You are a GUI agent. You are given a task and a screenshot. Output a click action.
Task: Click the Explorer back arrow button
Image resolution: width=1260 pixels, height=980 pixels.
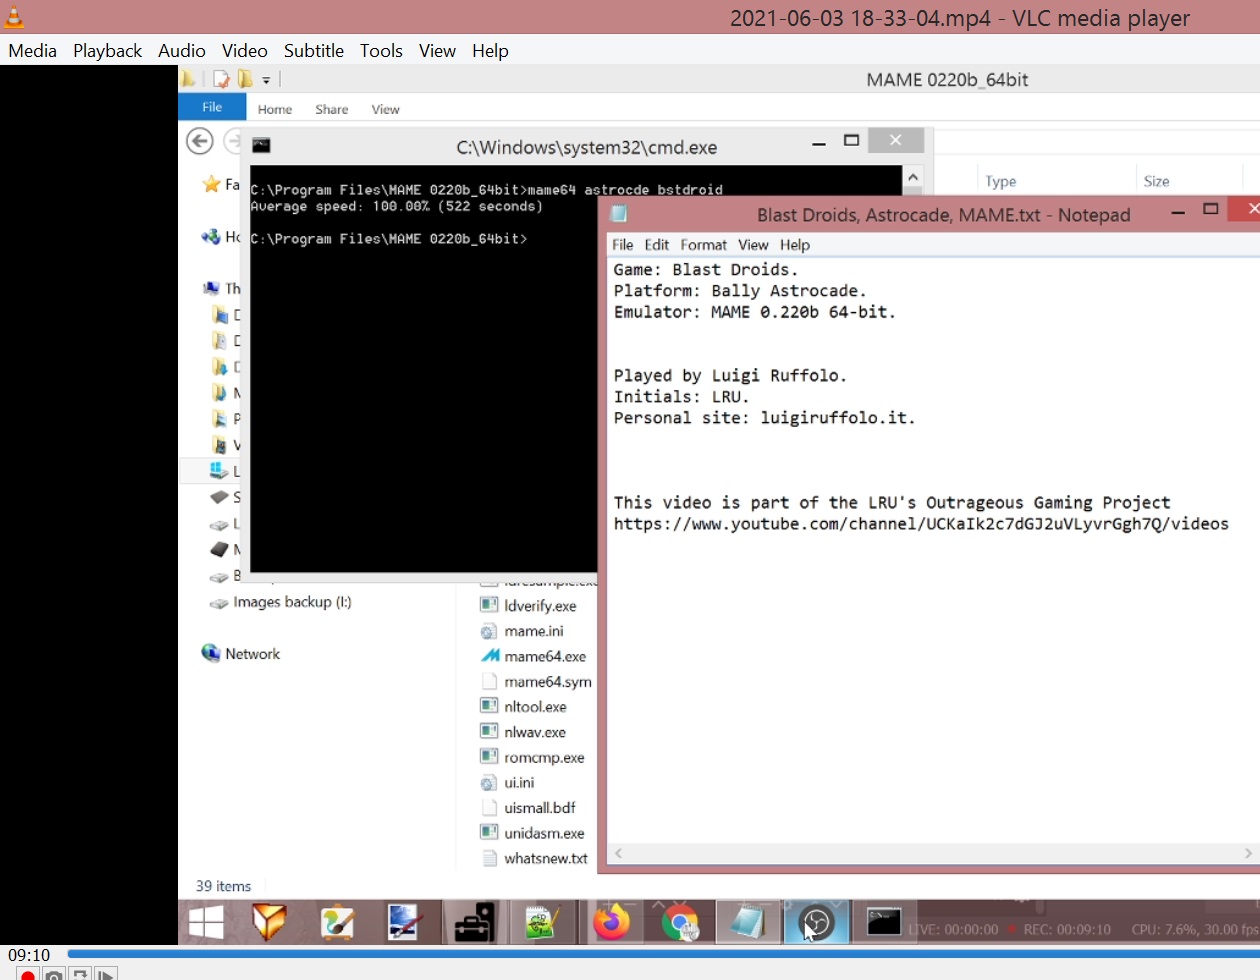(x=200, y=142)
